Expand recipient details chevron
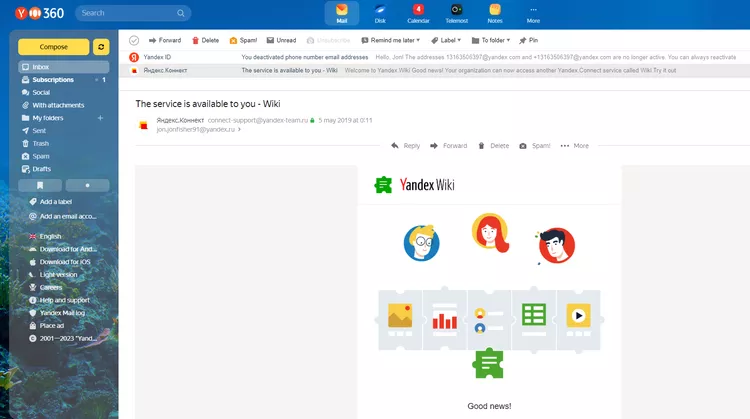This screenshot has width=750, height=419. 239,130
